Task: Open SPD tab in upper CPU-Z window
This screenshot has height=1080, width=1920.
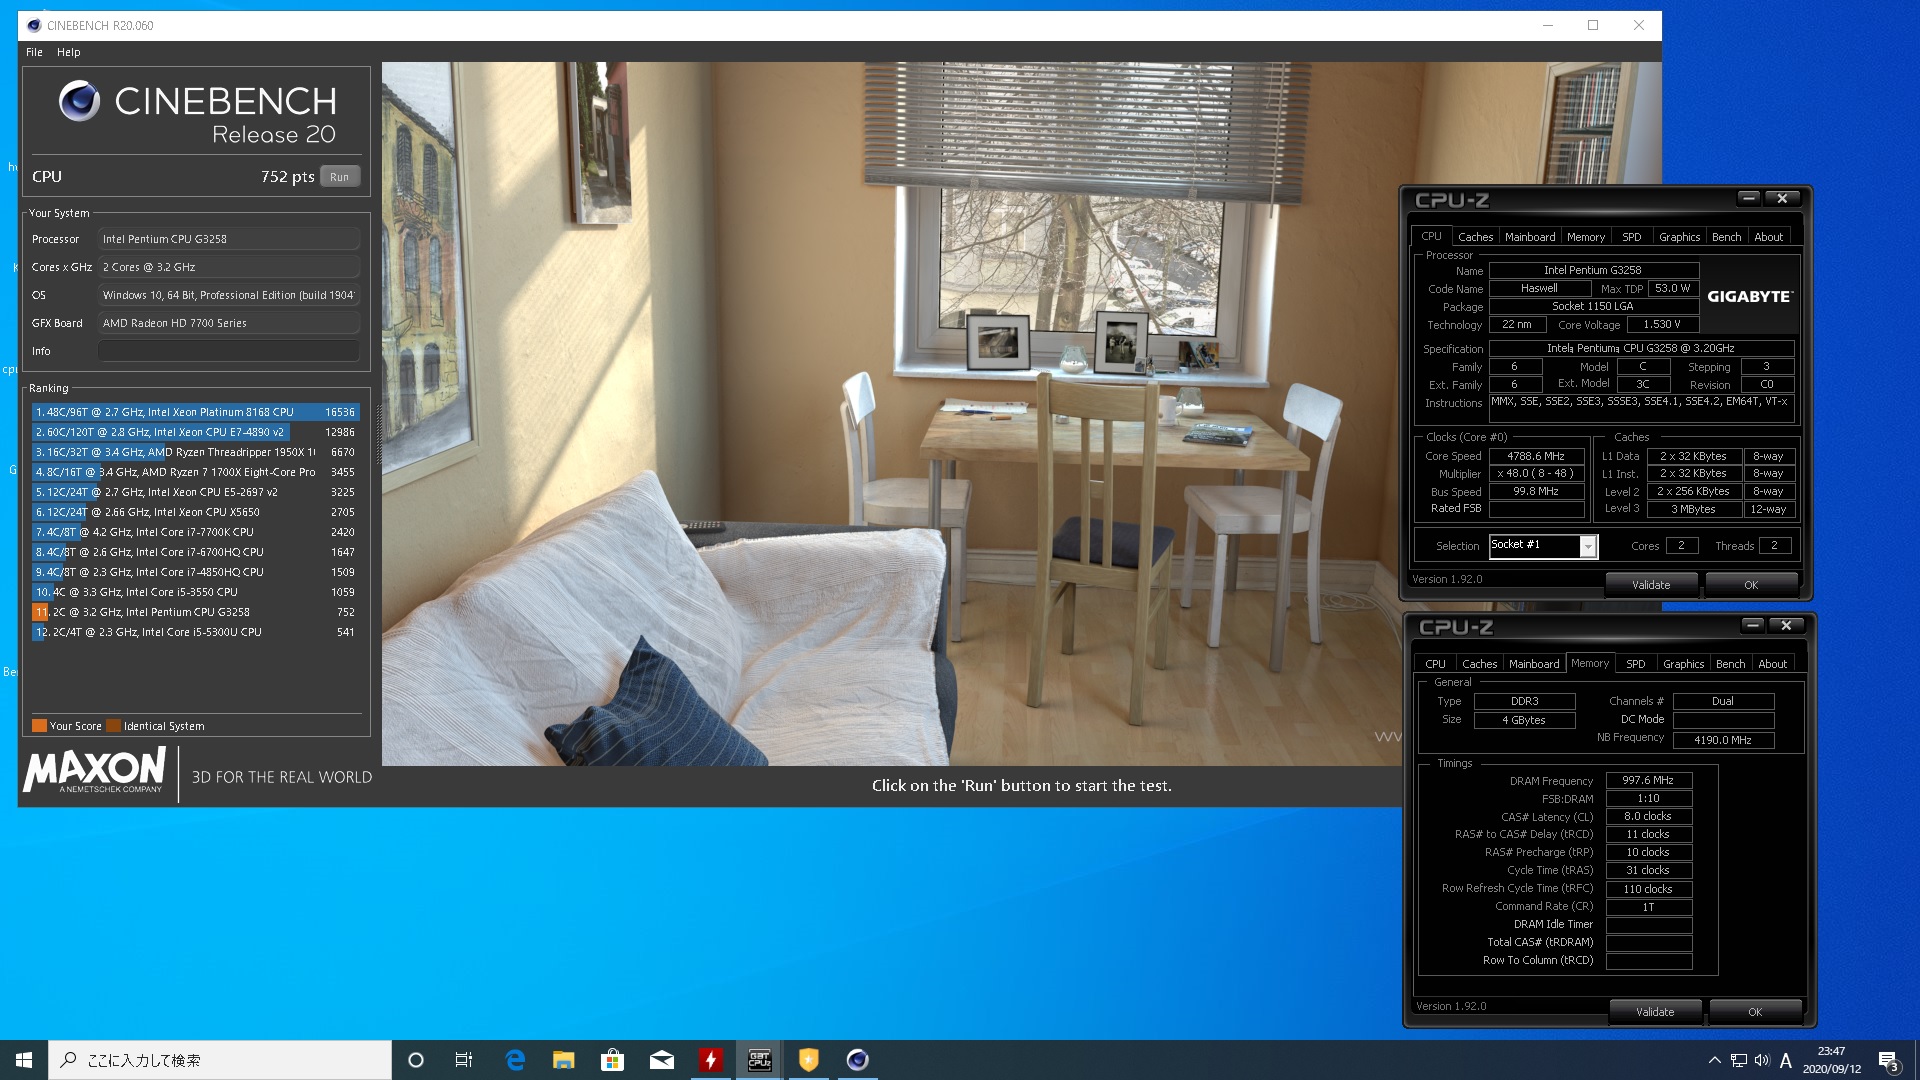Action: point(1632,237)
